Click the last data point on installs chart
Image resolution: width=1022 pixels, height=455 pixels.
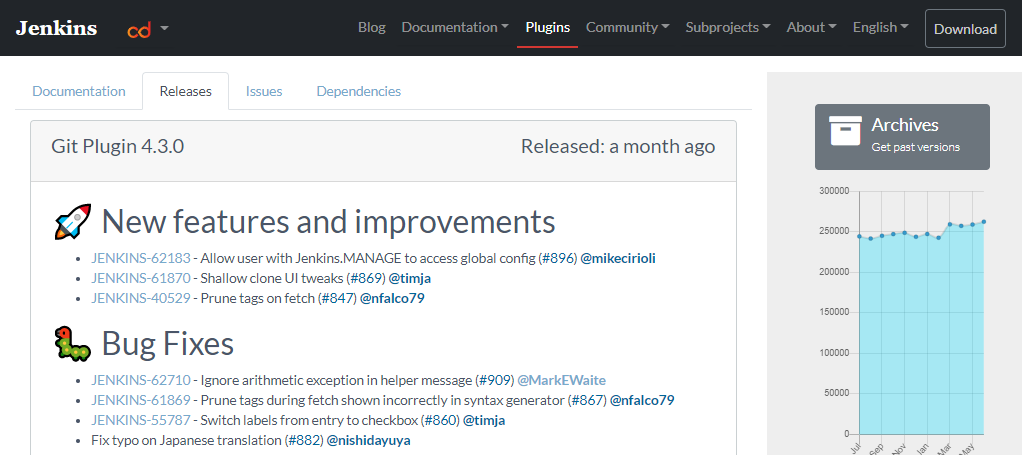(x=984, y=222)
